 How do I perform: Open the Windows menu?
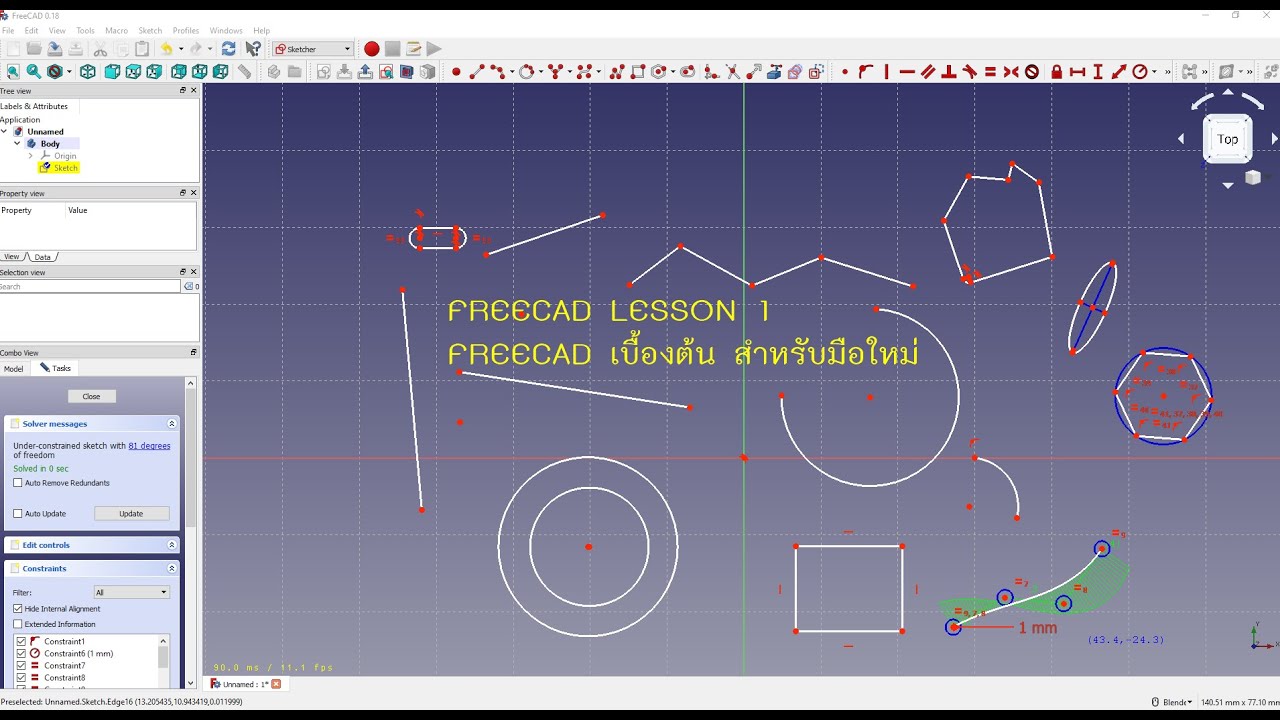pyautogui.click(x=226, y=31)
